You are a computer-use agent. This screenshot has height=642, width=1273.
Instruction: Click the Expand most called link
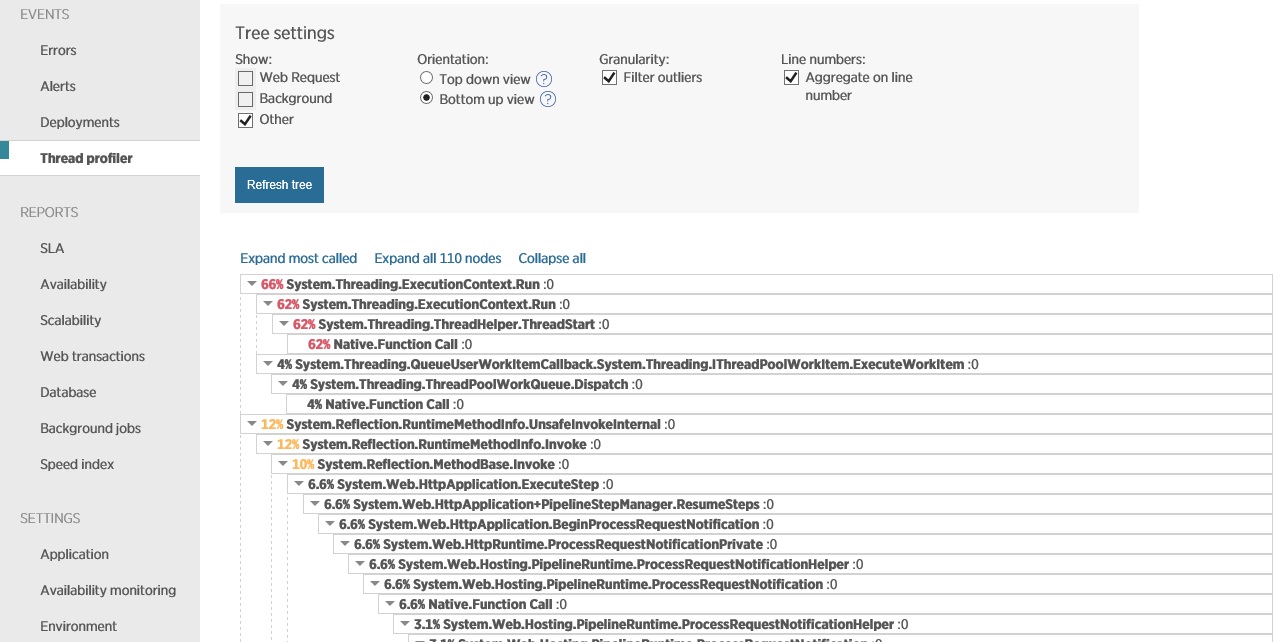pos(298,258)
